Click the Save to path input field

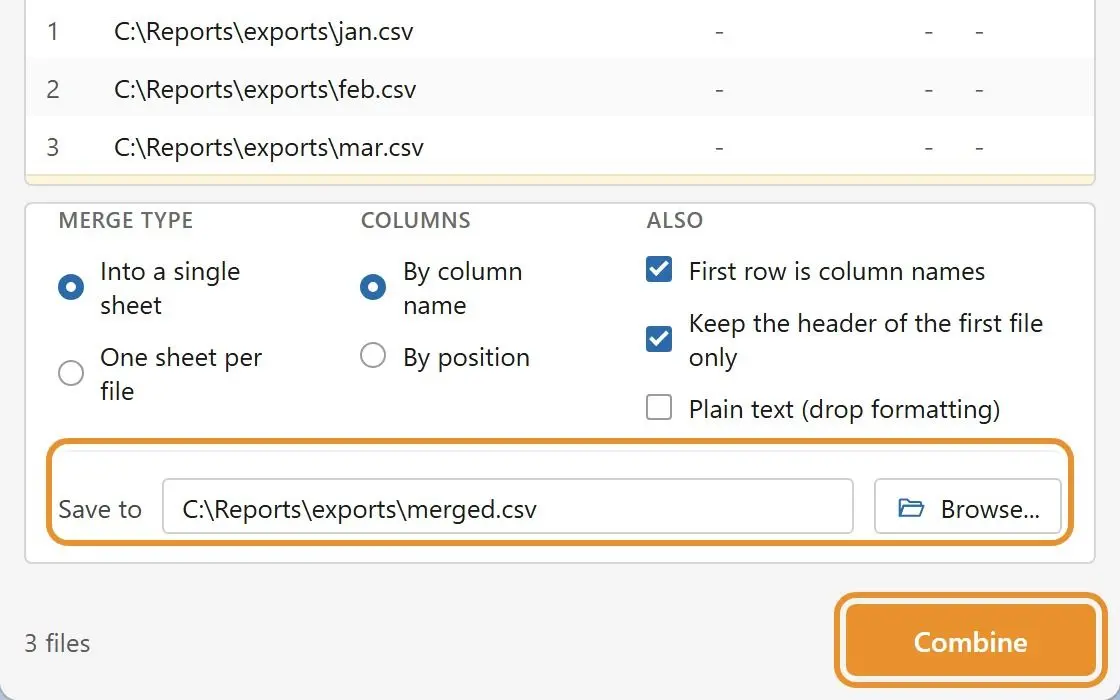click(x=508, y=506)
